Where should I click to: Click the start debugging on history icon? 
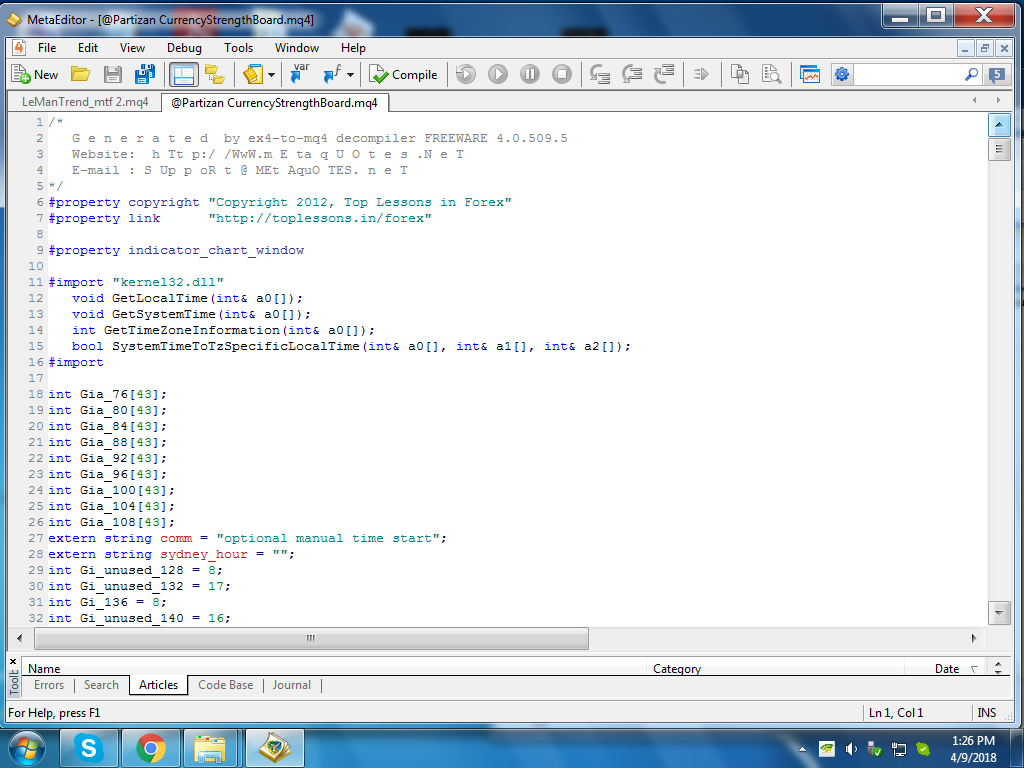pyautogui.click(x=466, y=74)
